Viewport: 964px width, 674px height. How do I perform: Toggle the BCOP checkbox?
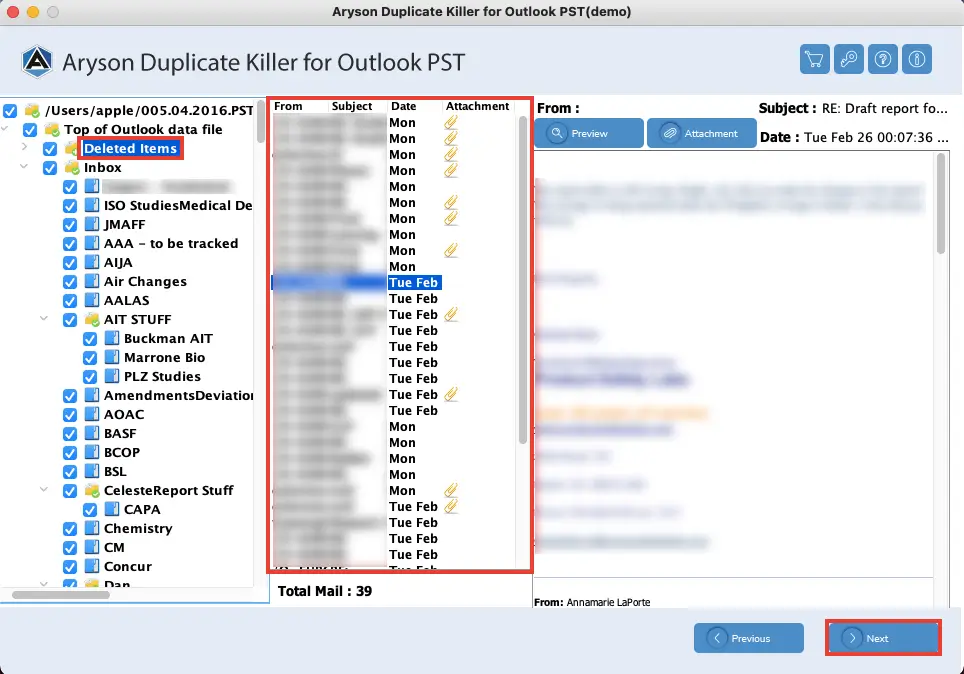coord(70,453)
